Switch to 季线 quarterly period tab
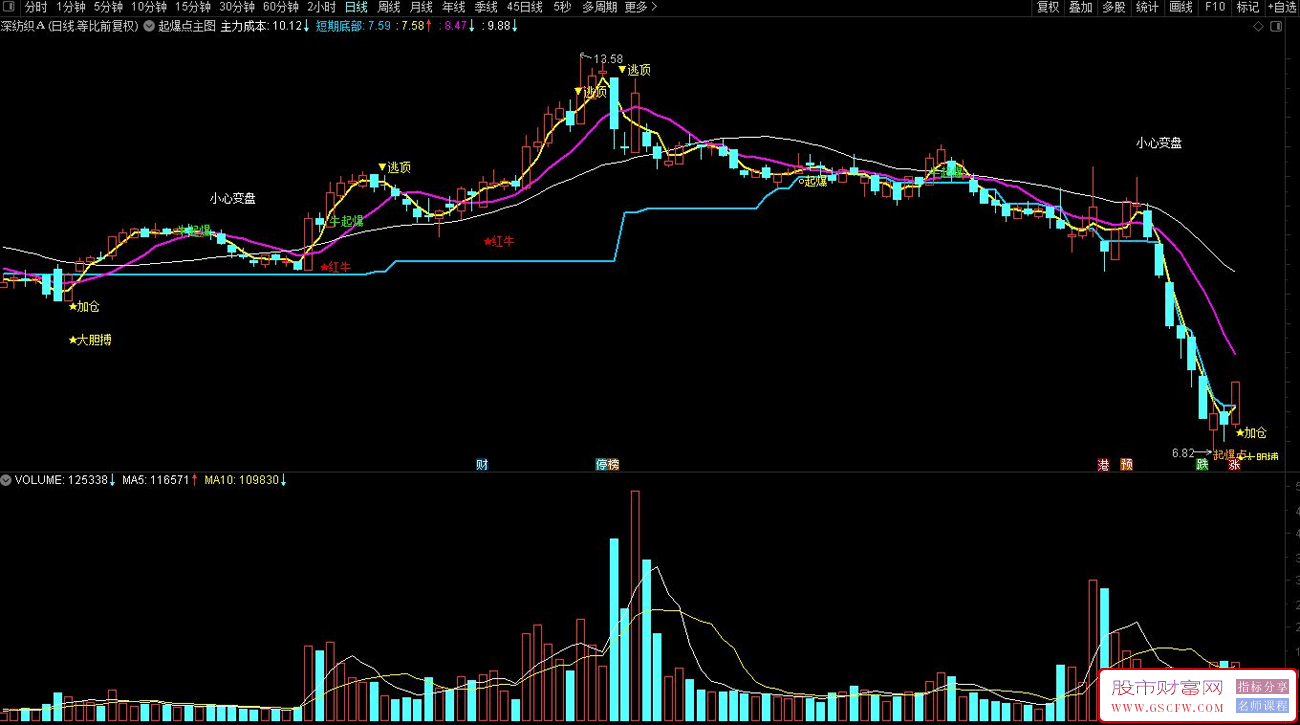The image size is (1300, 725). [x=486, y=7]
